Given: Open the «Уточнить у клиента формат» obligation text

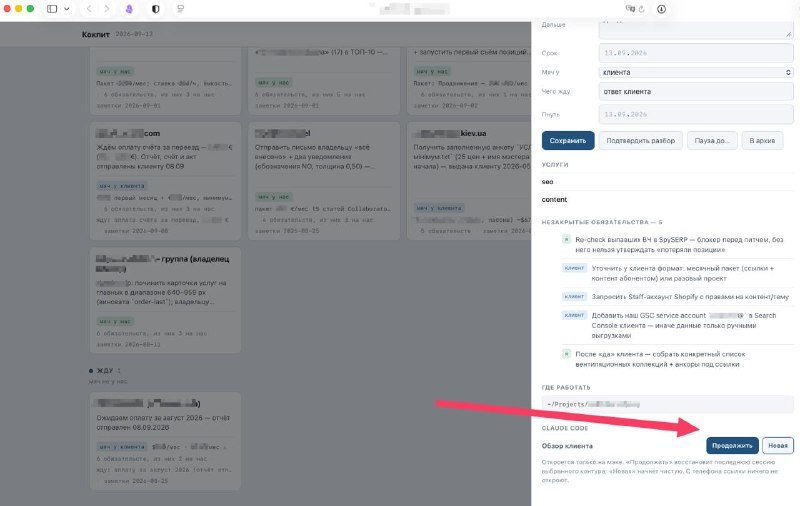Looking at the screenshot, I should (684, 273).
